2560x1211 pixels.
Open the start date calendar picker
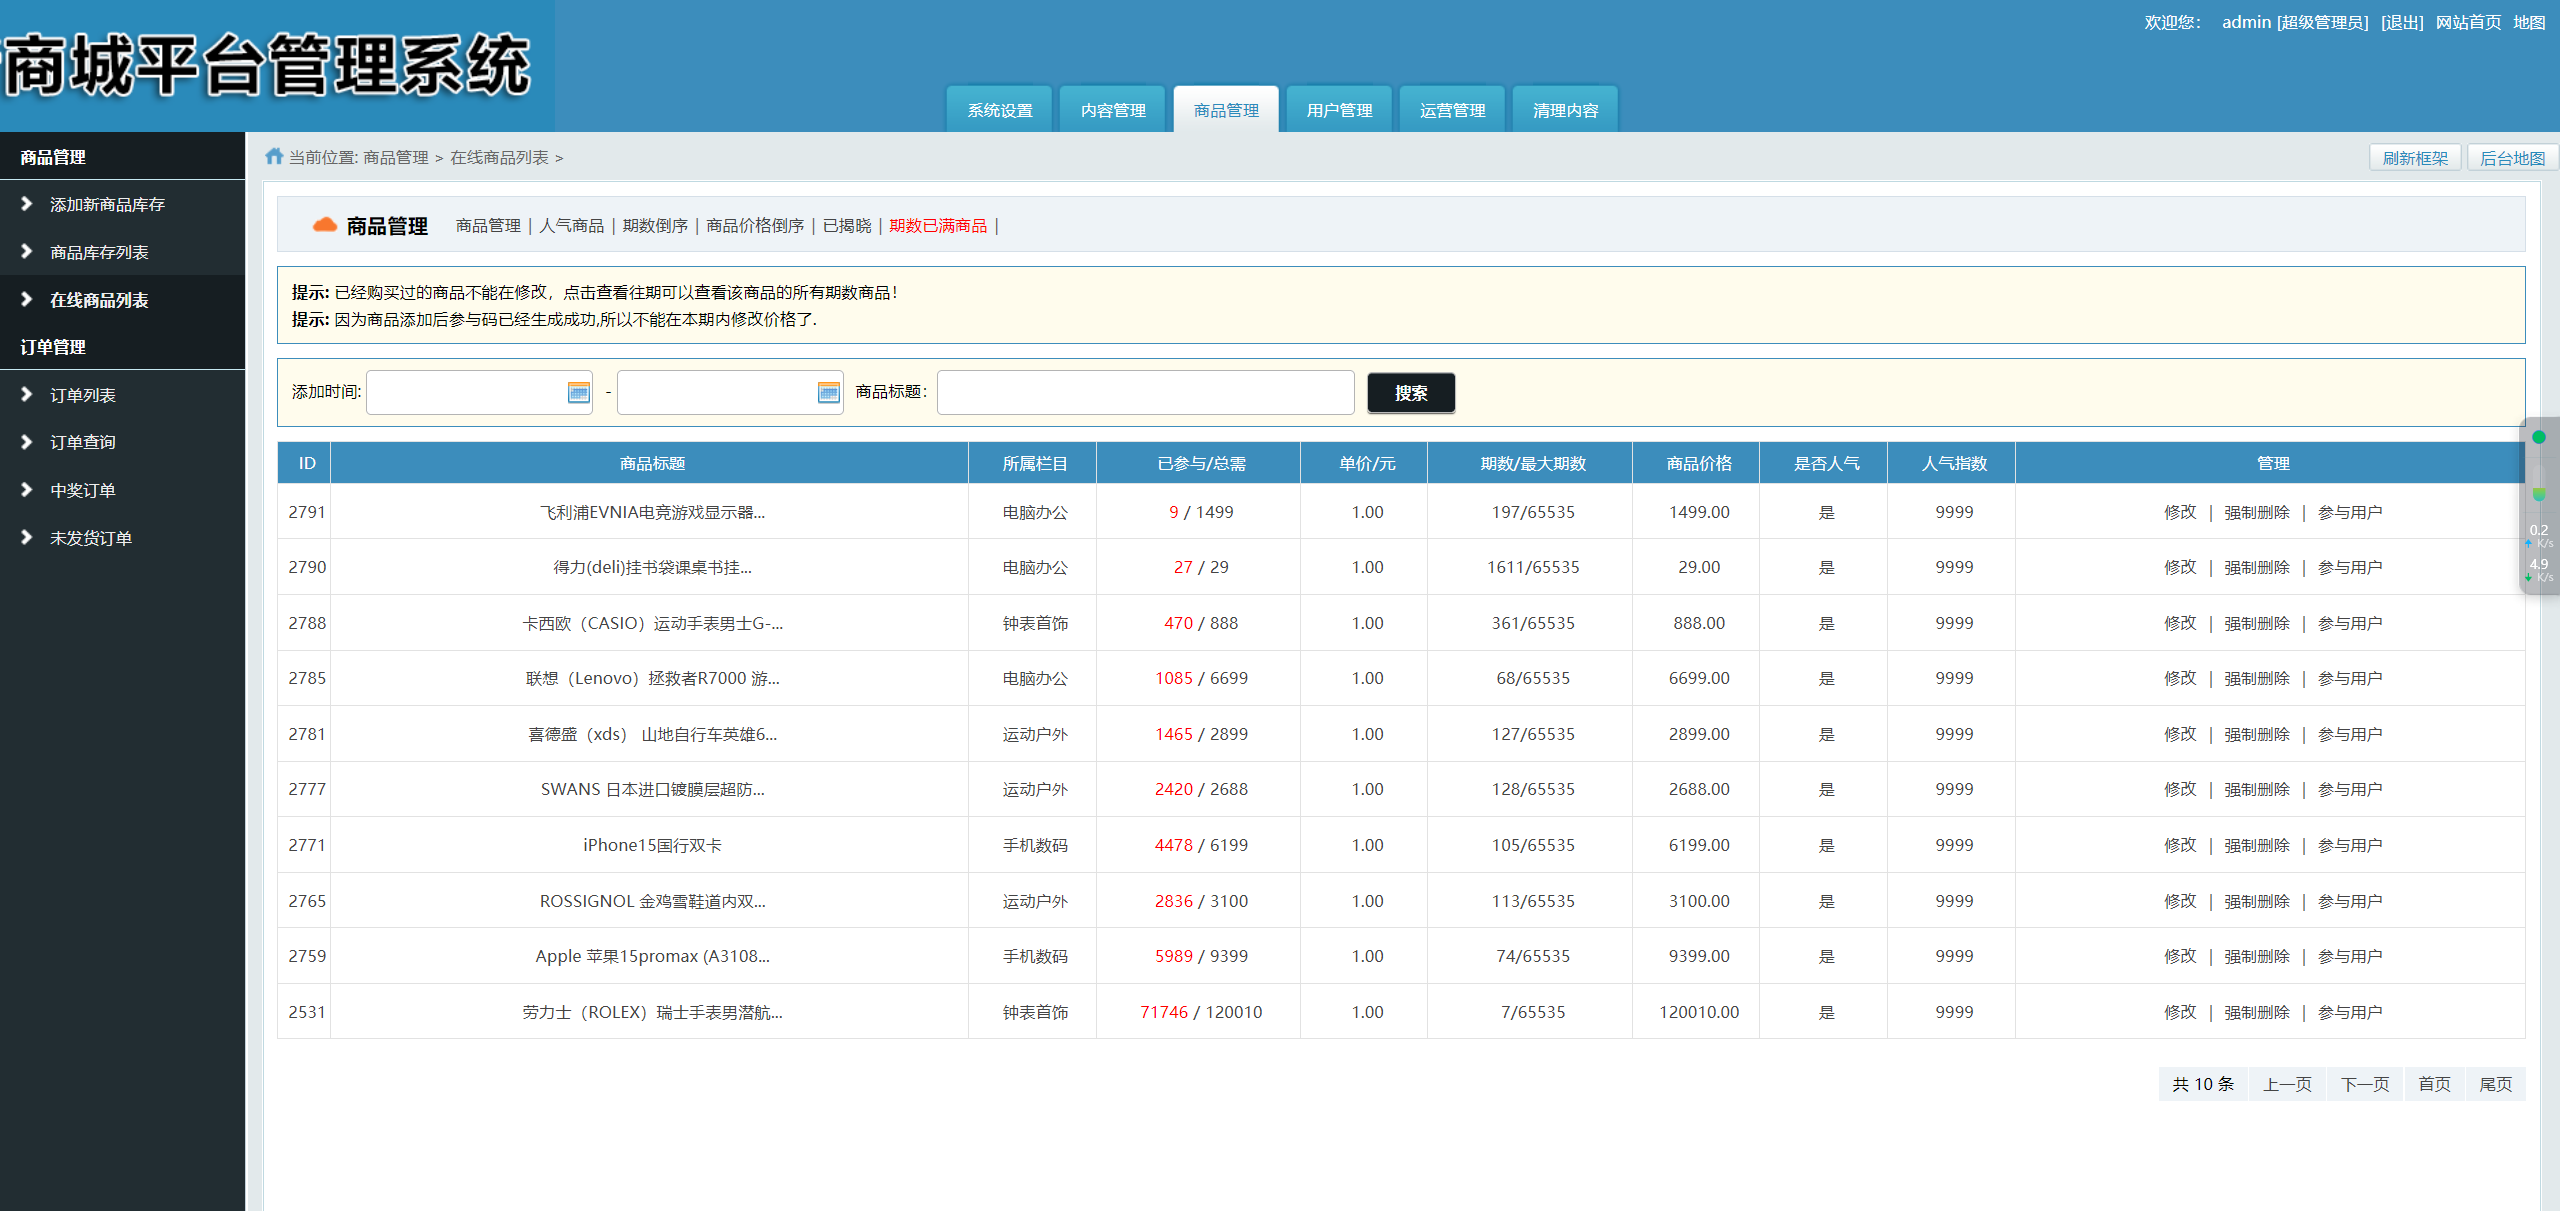click(578, 392)
